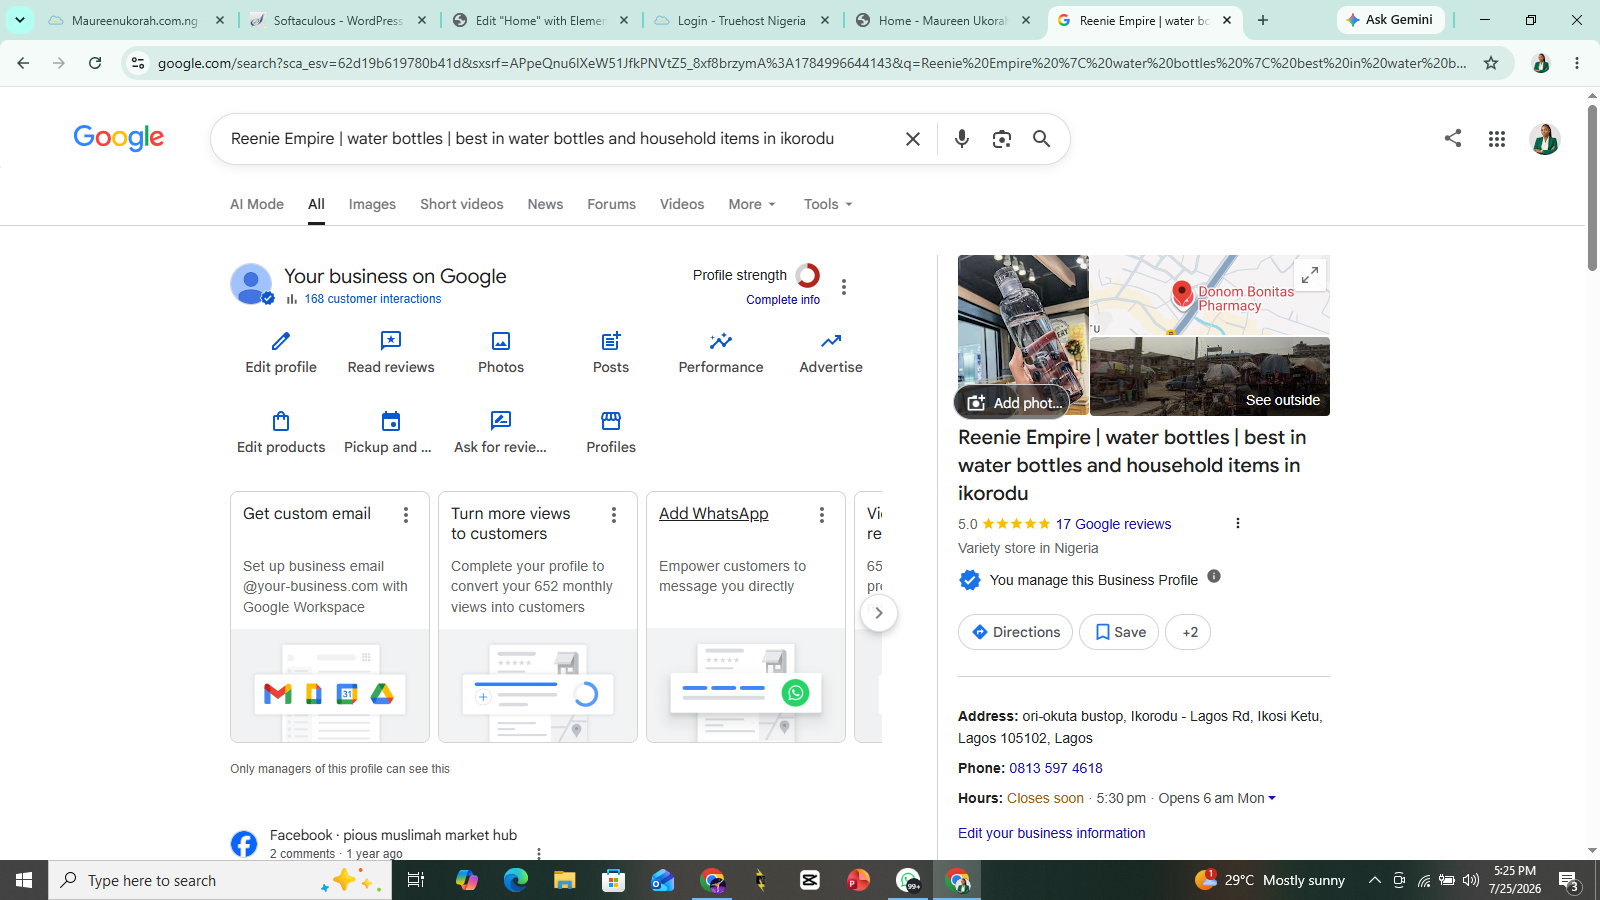Open Google account avatar on the results page

pos(1545,139)
